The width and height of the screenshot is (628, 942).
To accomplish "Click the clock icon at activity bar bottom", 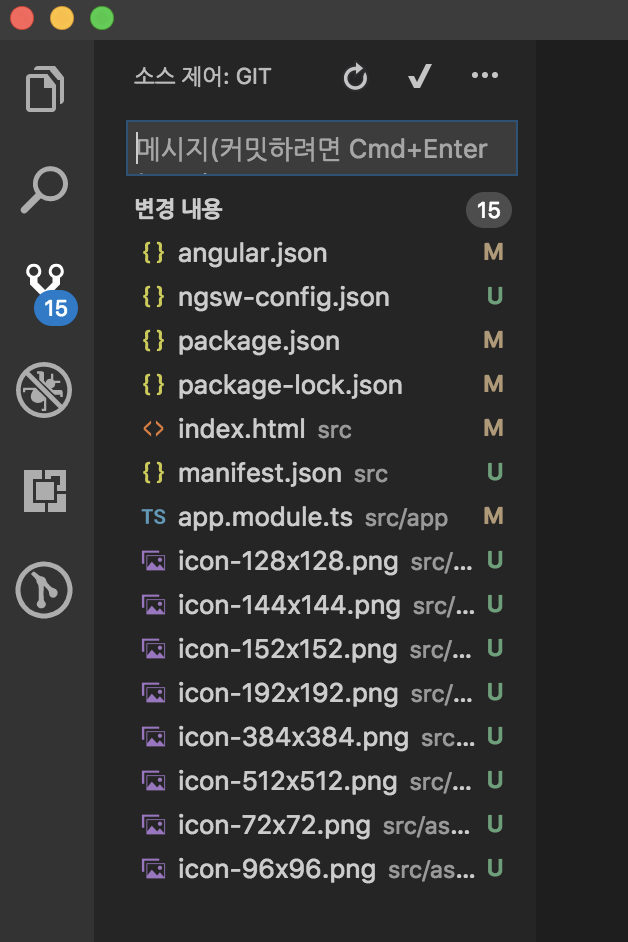I will tap(44, 590).
